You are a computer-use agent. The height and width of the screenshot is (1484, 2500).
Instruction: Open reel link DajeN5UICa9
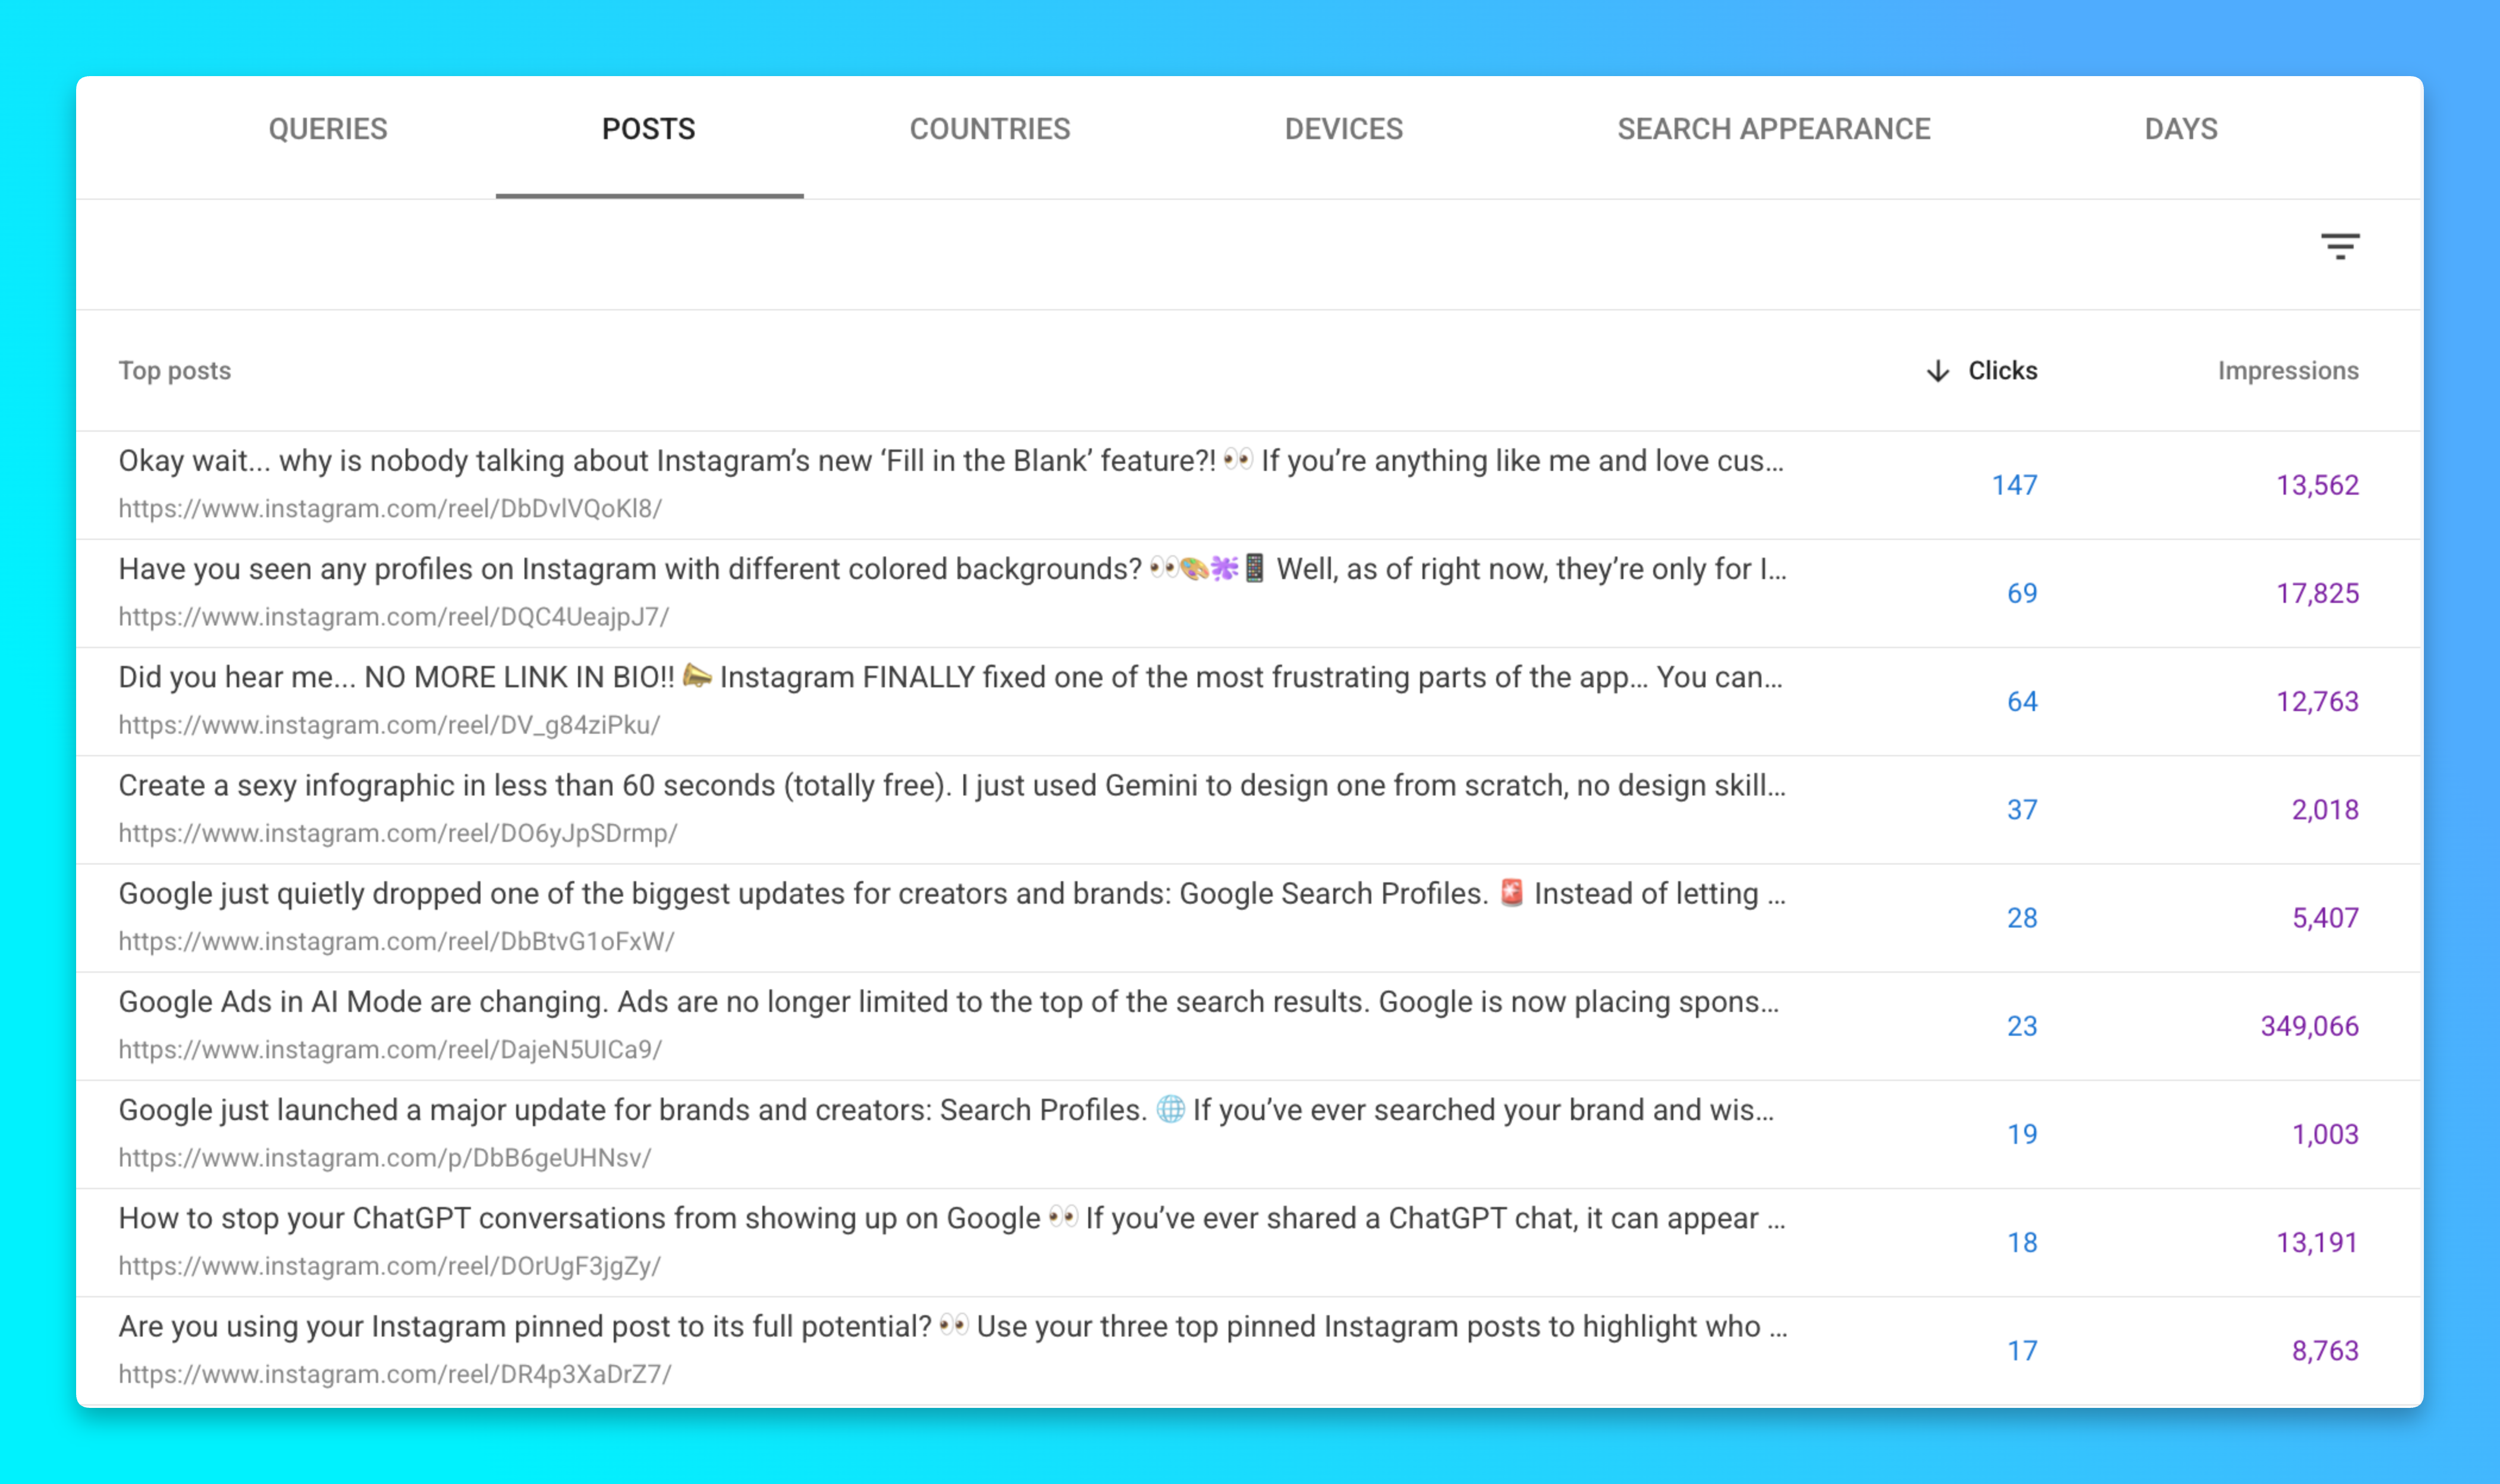click(390, 1050)
